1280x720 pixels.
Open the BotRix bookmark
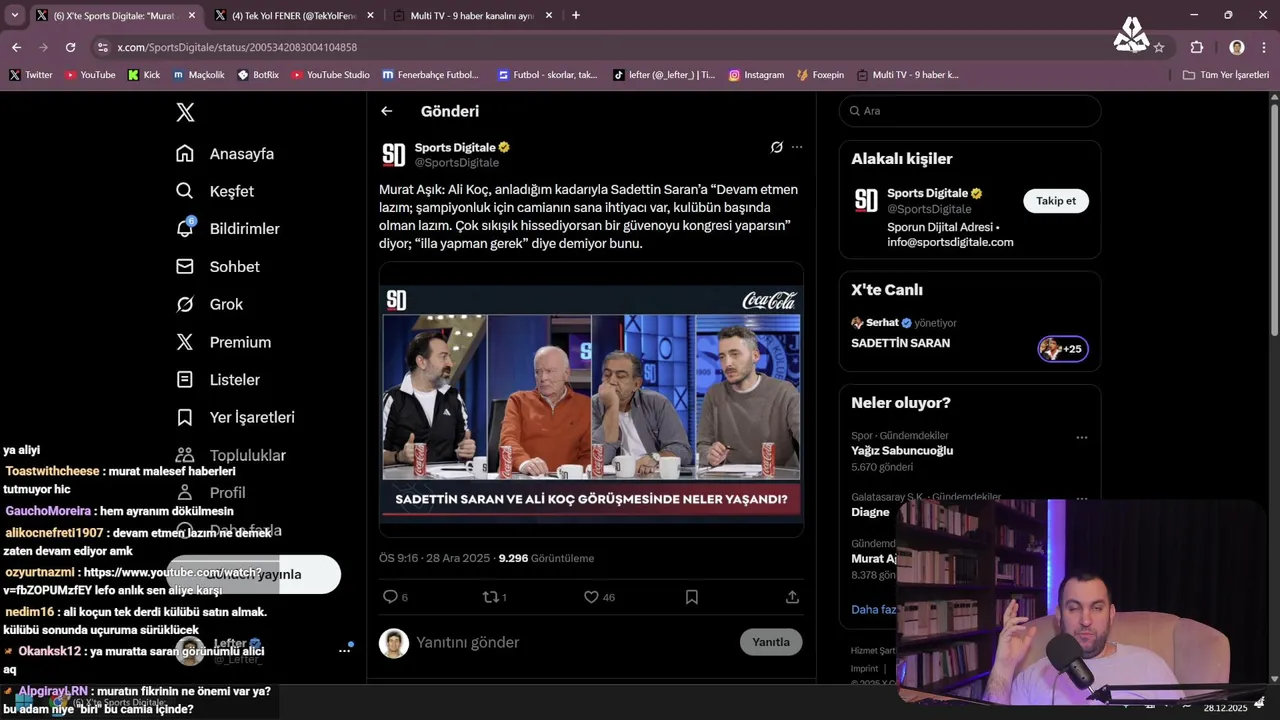(x=258, y=75)
